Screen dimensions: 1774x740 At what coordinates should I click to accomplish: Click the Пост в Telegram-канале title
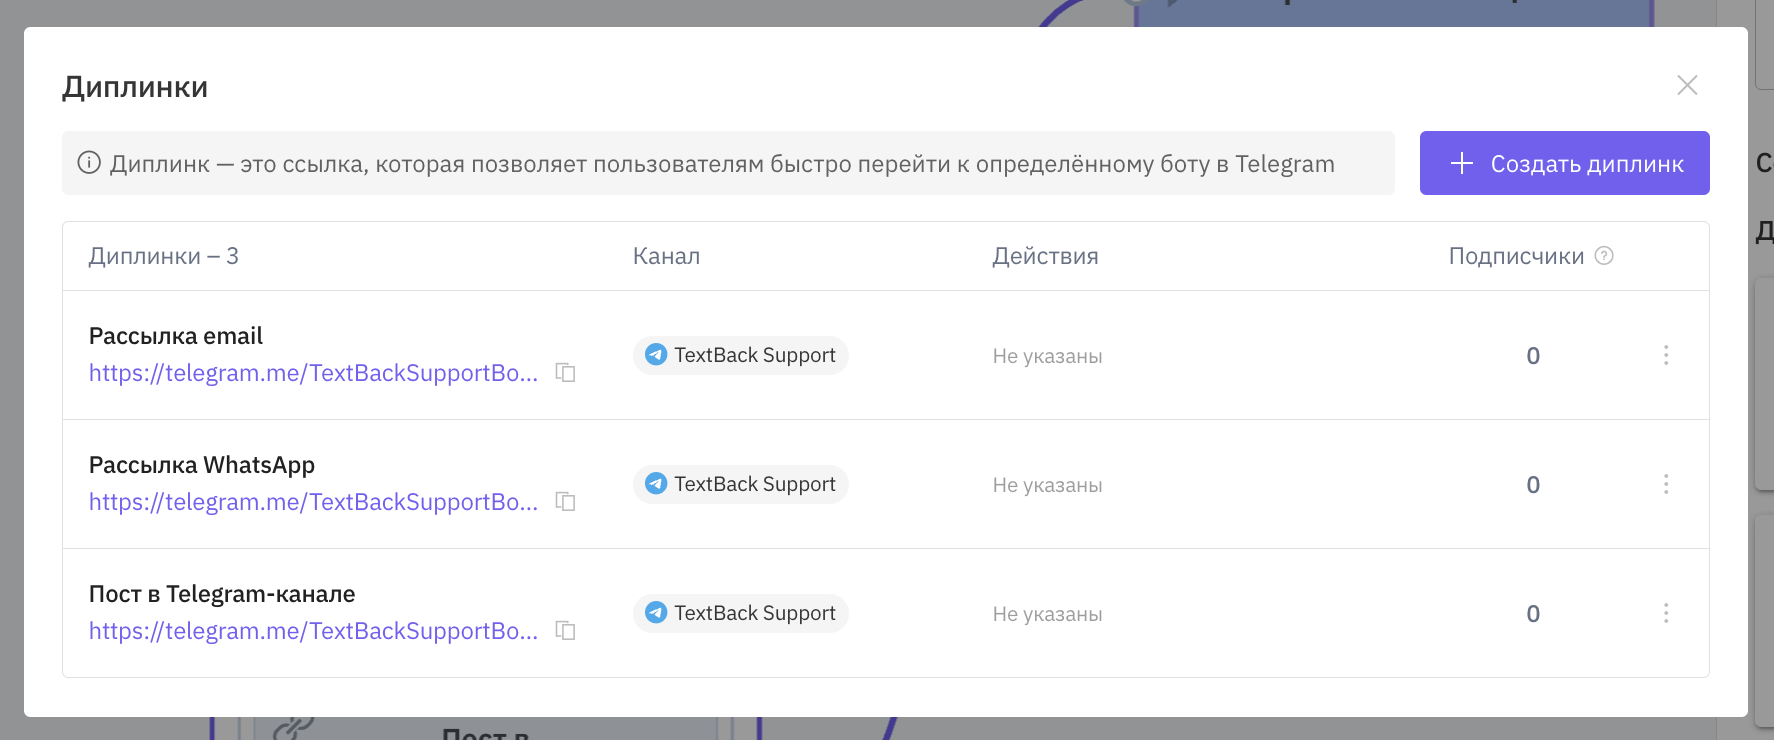pos(222,594)
